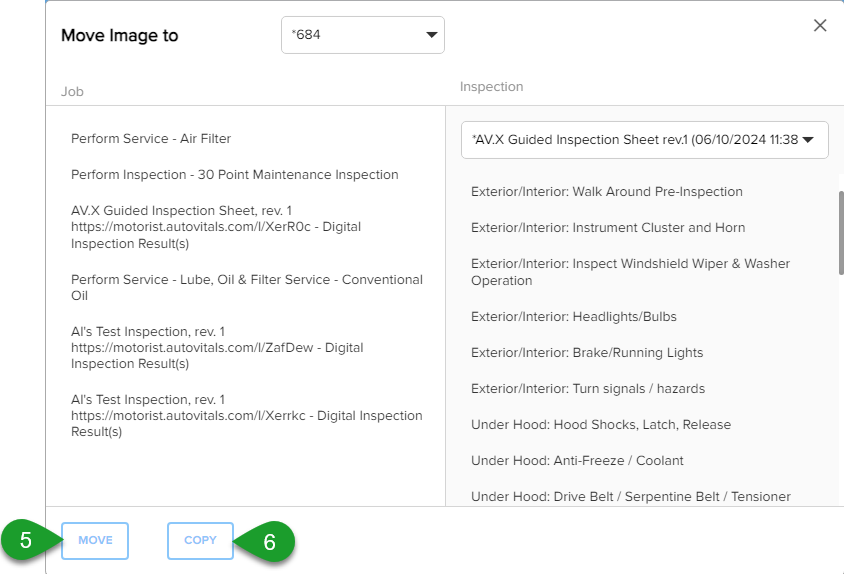This screenshot has height=574, width=844.
Task: Select Al's Test Inspection ZafDew job
Action: tap(217, 347)
